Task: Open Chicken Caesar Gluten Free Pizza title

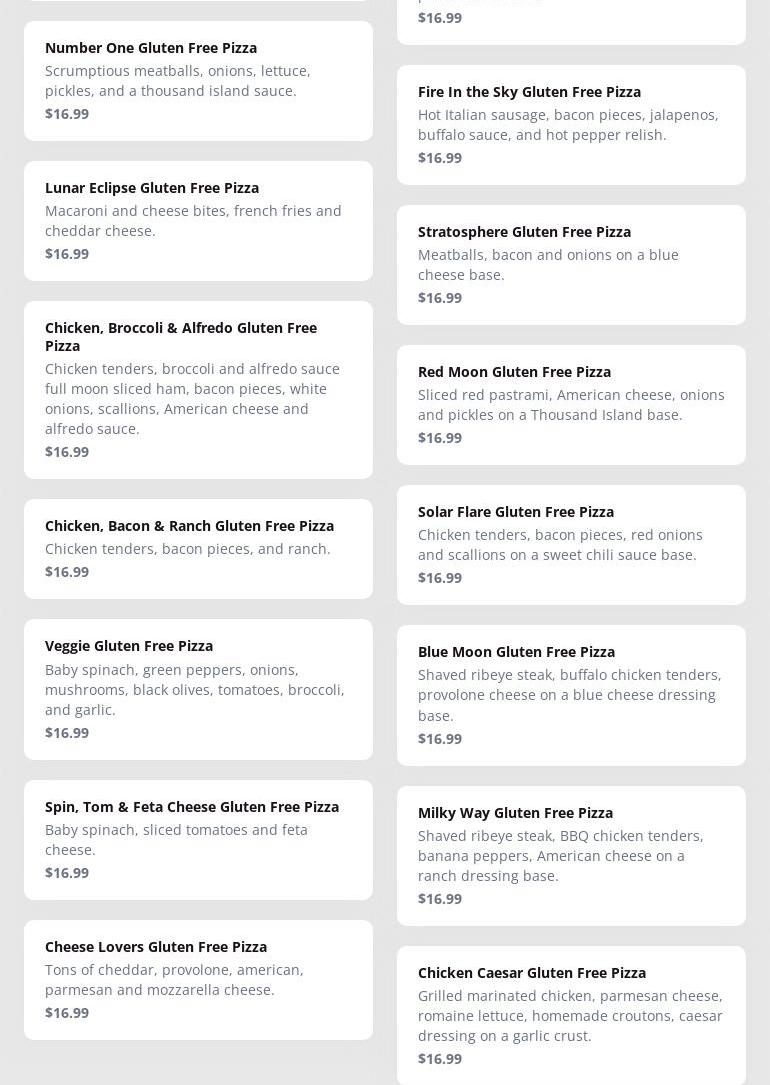Action: pos(532,973)
